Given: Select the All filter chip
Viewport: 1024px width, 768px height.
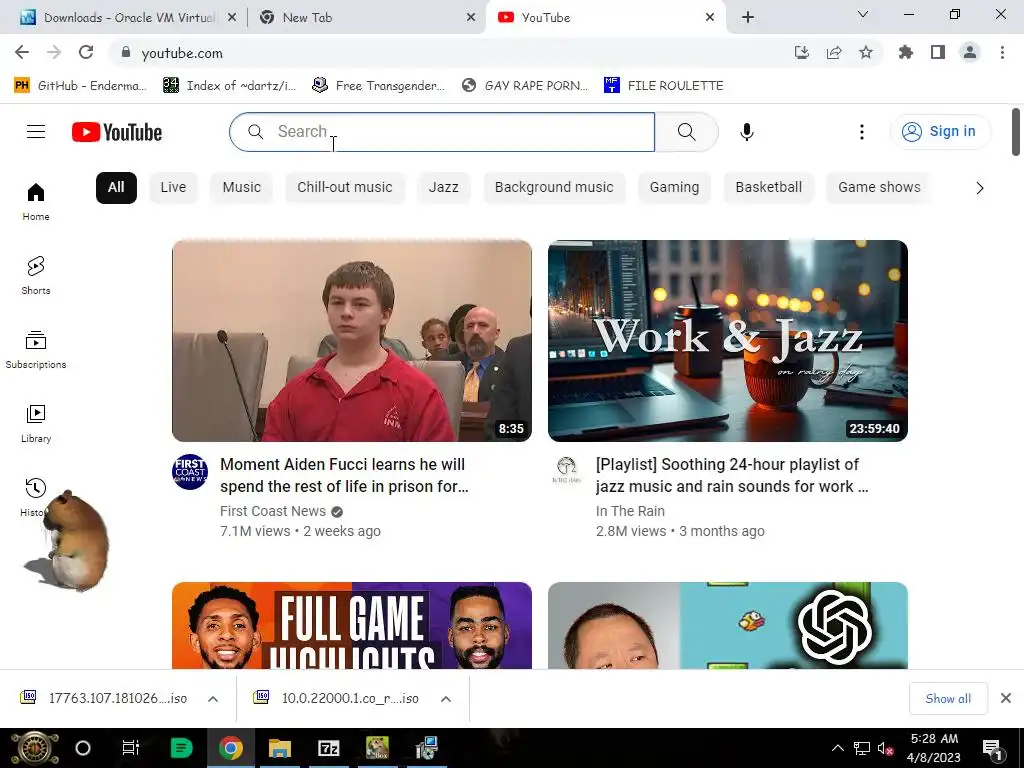Looking at the screenshot, I should coord(116,187).
